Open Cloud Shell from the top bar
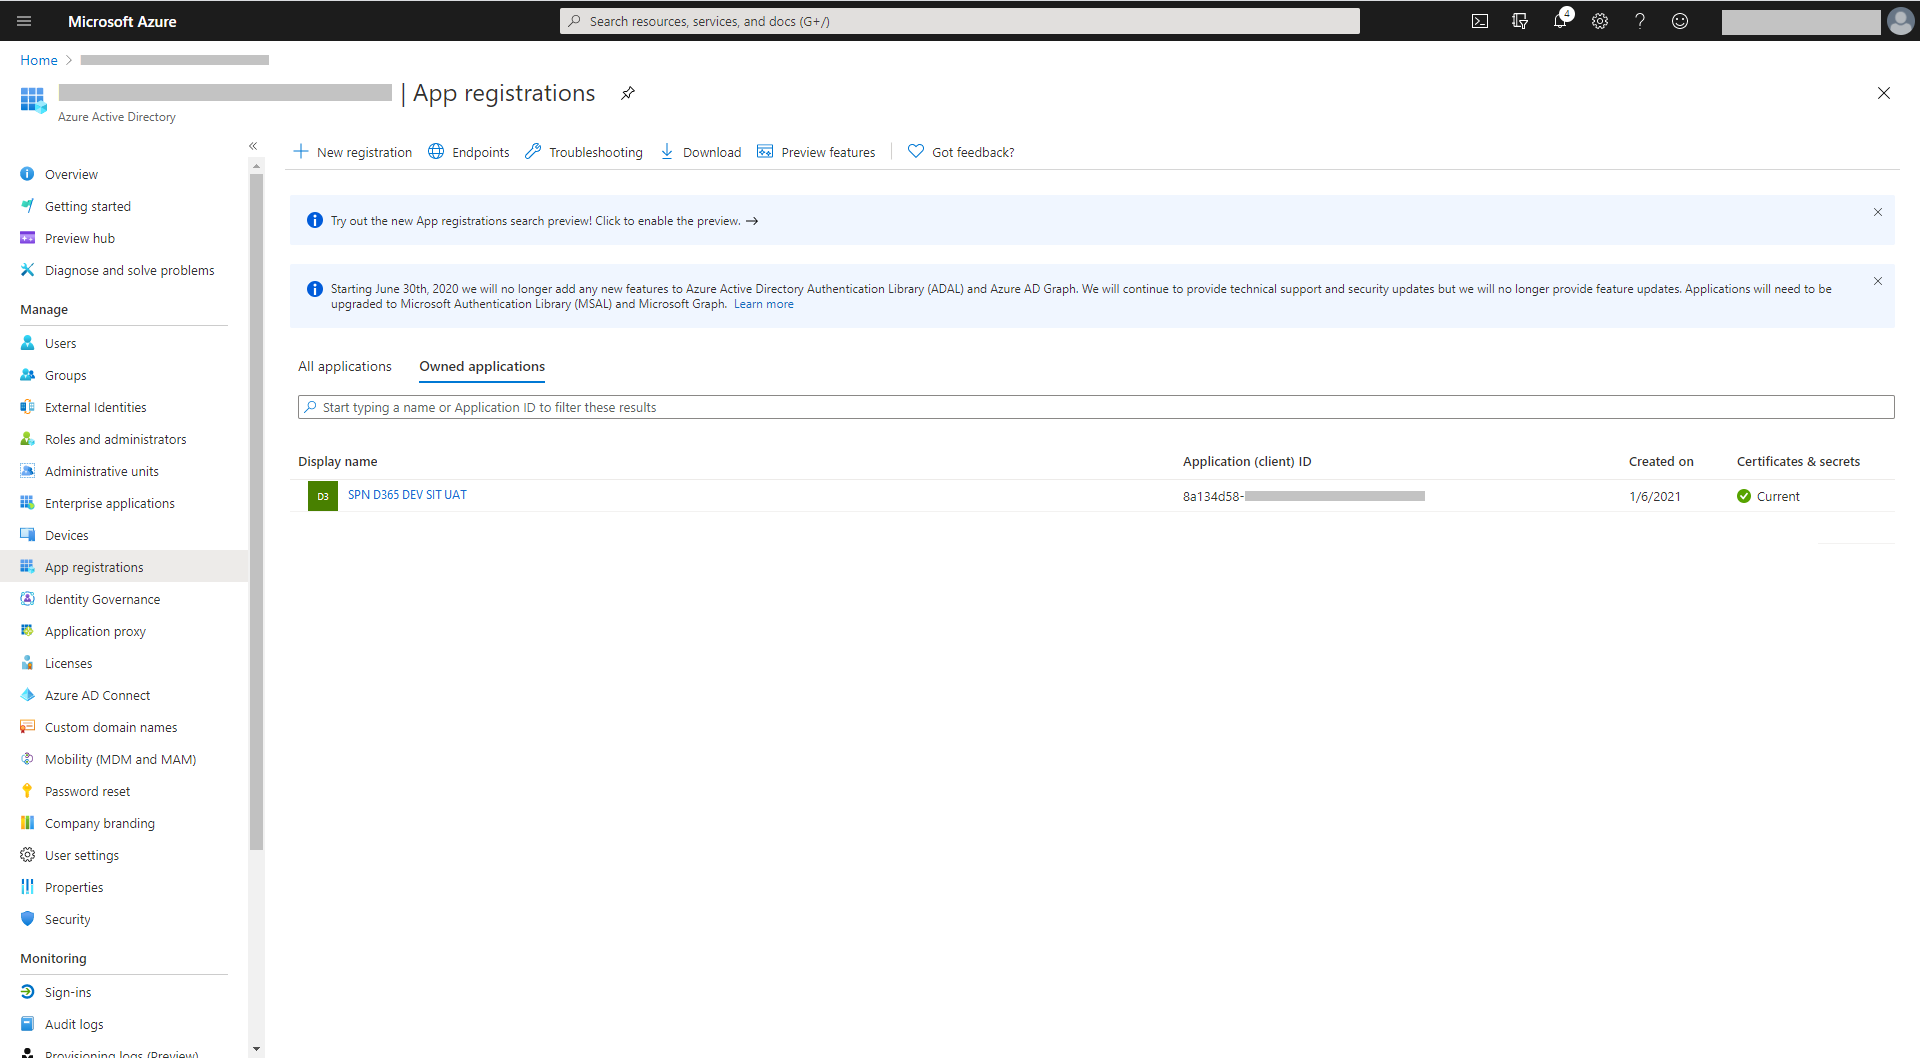Viewport: 1920px width, 1058px height. coord(1480,21)
